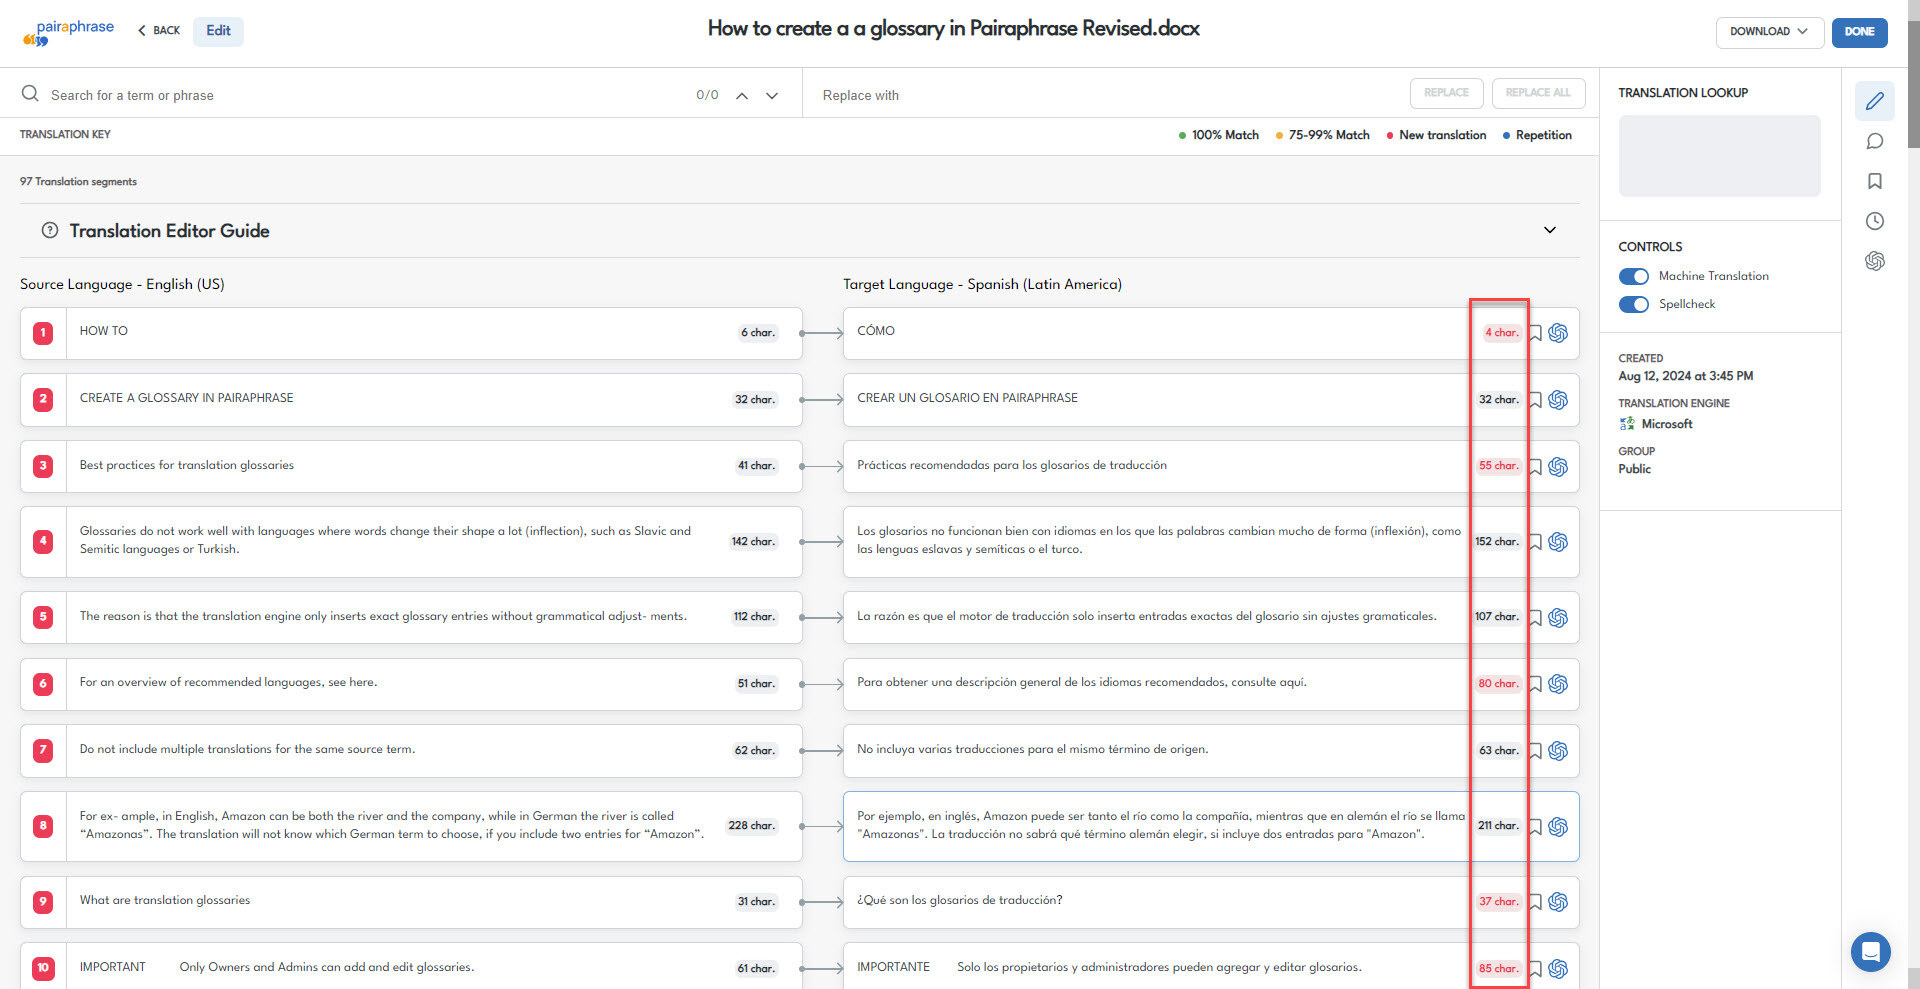Open AI assistant for segment 5 translation
This screenshot has width=1920, height=989.
[x=1558, y=618]
